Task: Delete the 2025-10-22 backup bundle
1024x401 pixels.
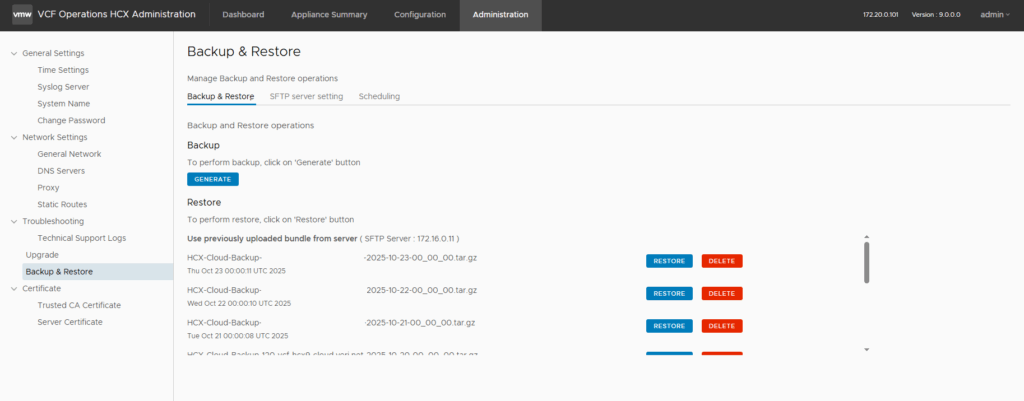Action: click(721, 293)
